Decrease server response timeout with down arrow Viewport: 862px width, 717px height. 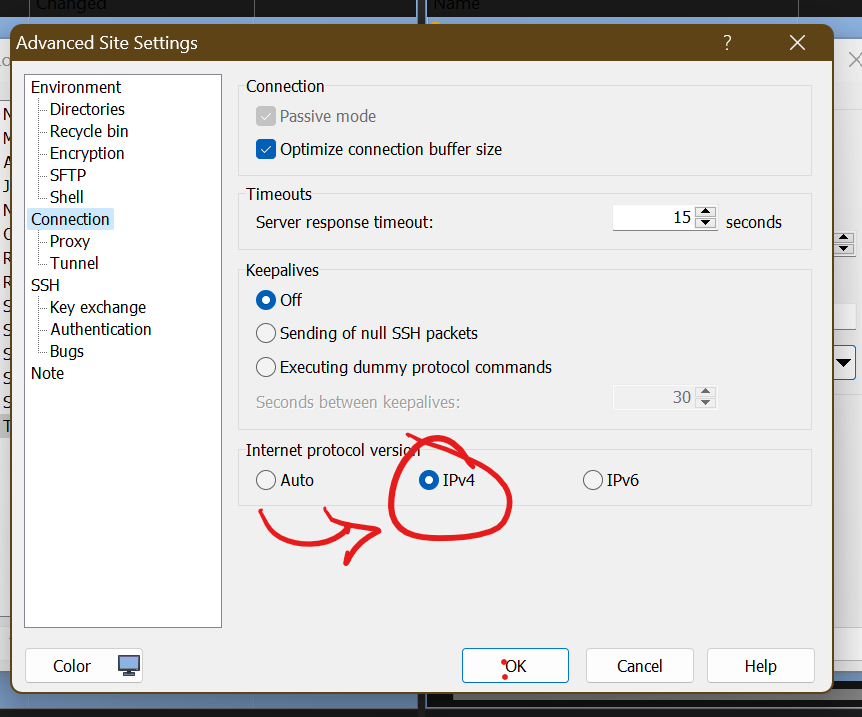[706, 224]
